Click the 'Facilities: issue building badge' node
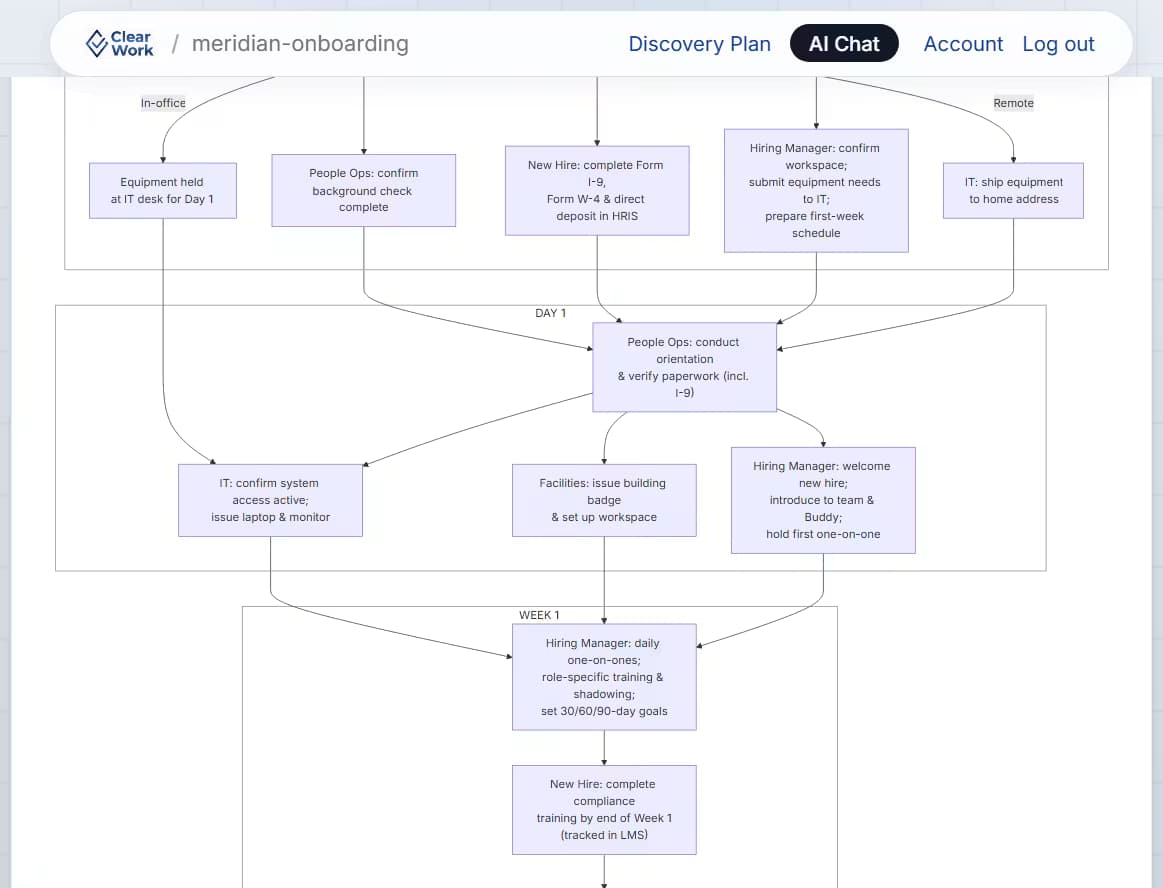 tap(604, 500)
